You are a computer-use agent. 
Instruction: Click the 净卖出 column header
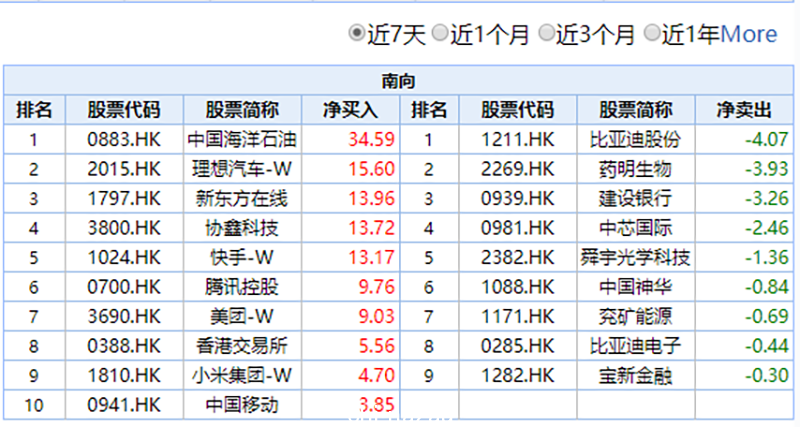tap(744, 110)
